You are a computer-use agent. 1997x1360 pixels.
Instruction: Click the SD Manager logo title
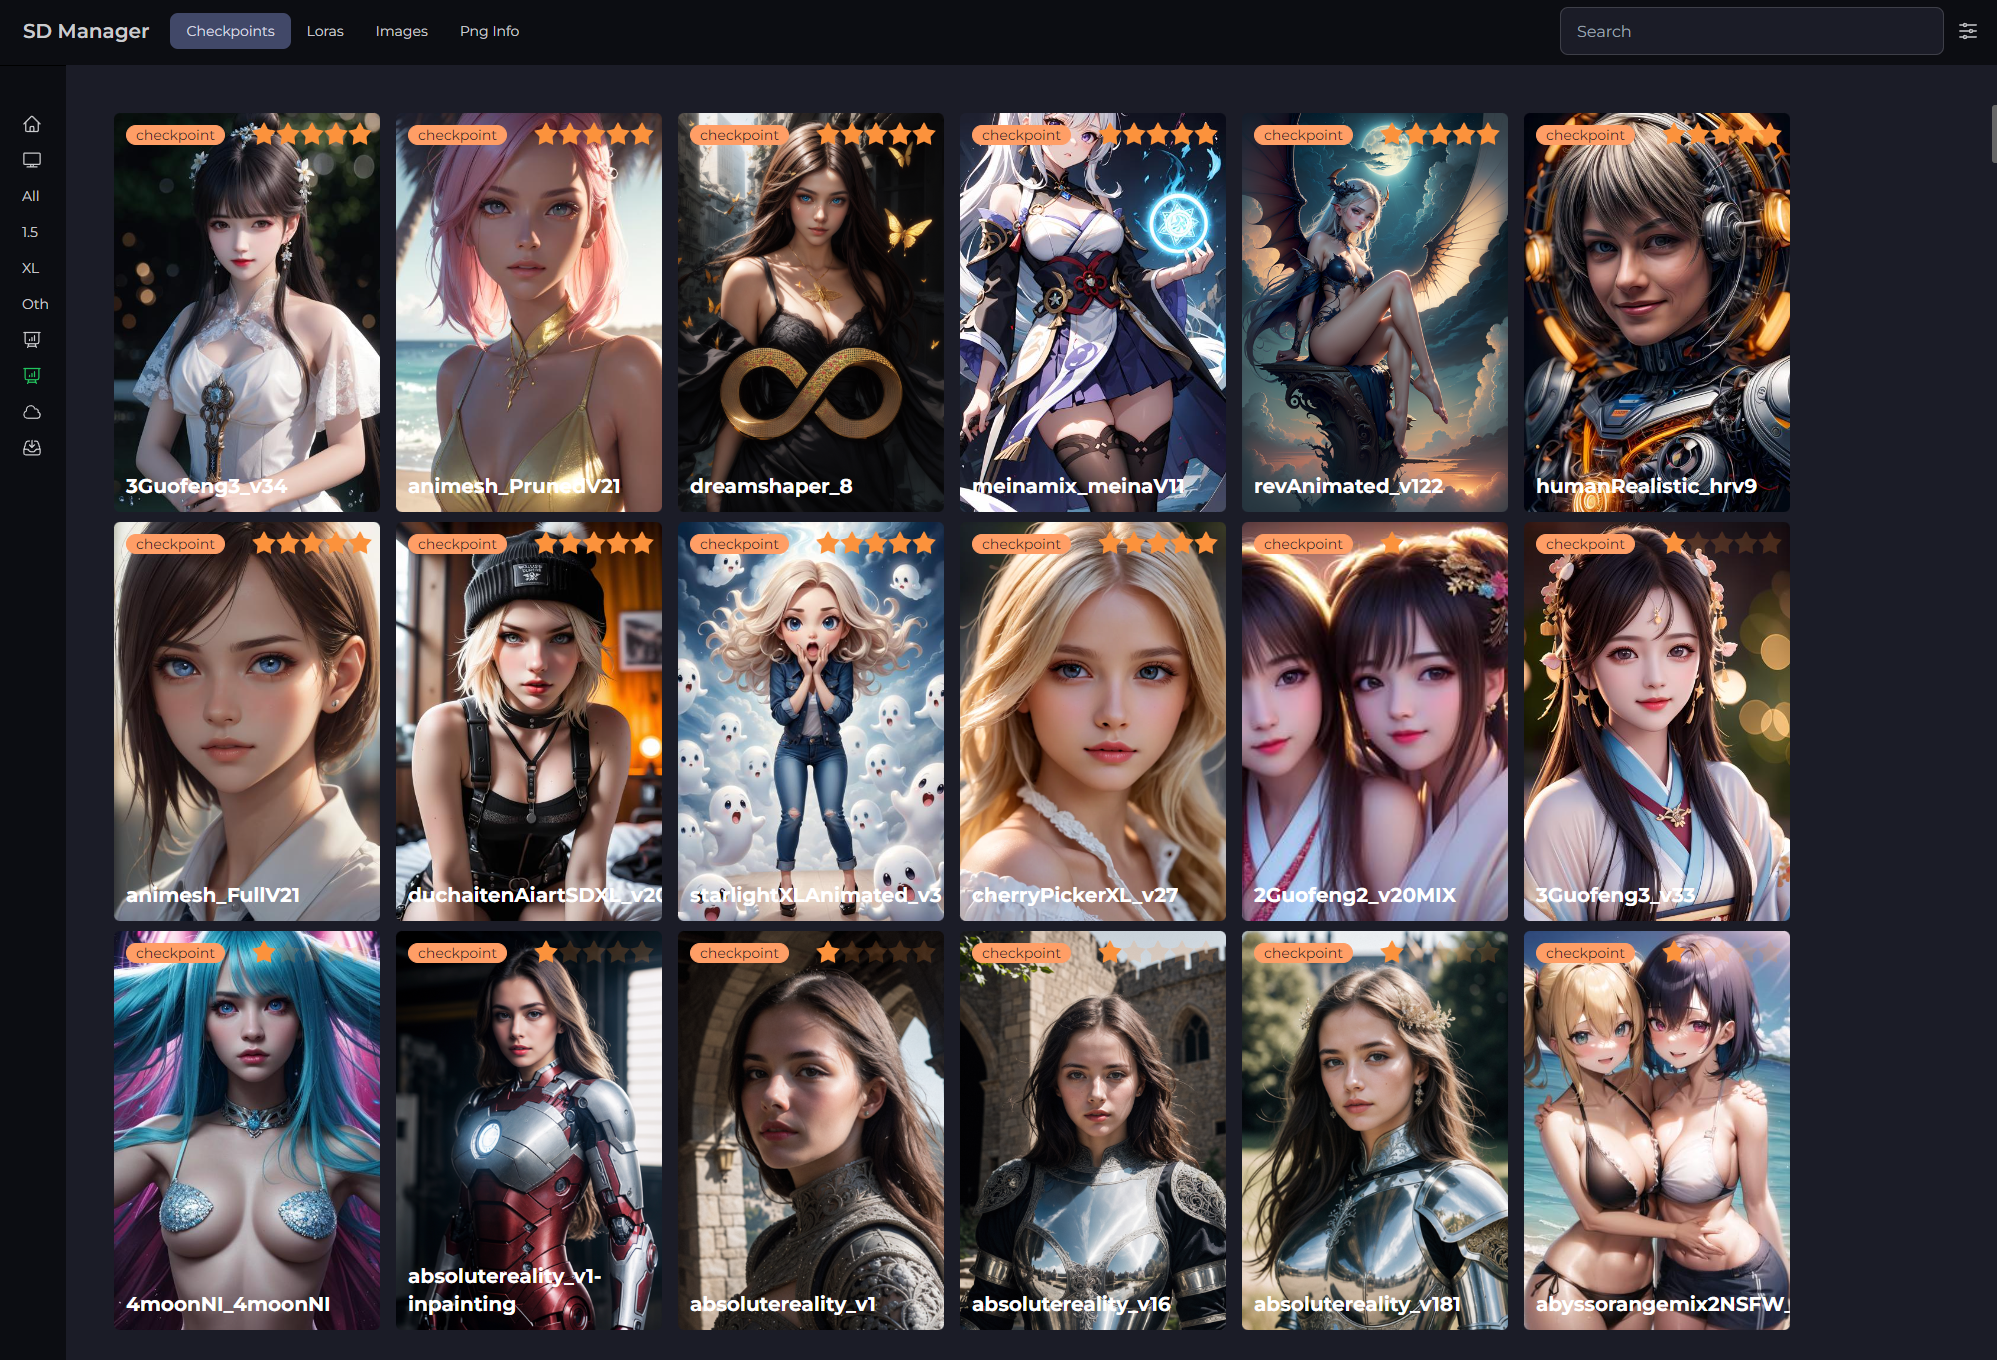coord(86,31)
